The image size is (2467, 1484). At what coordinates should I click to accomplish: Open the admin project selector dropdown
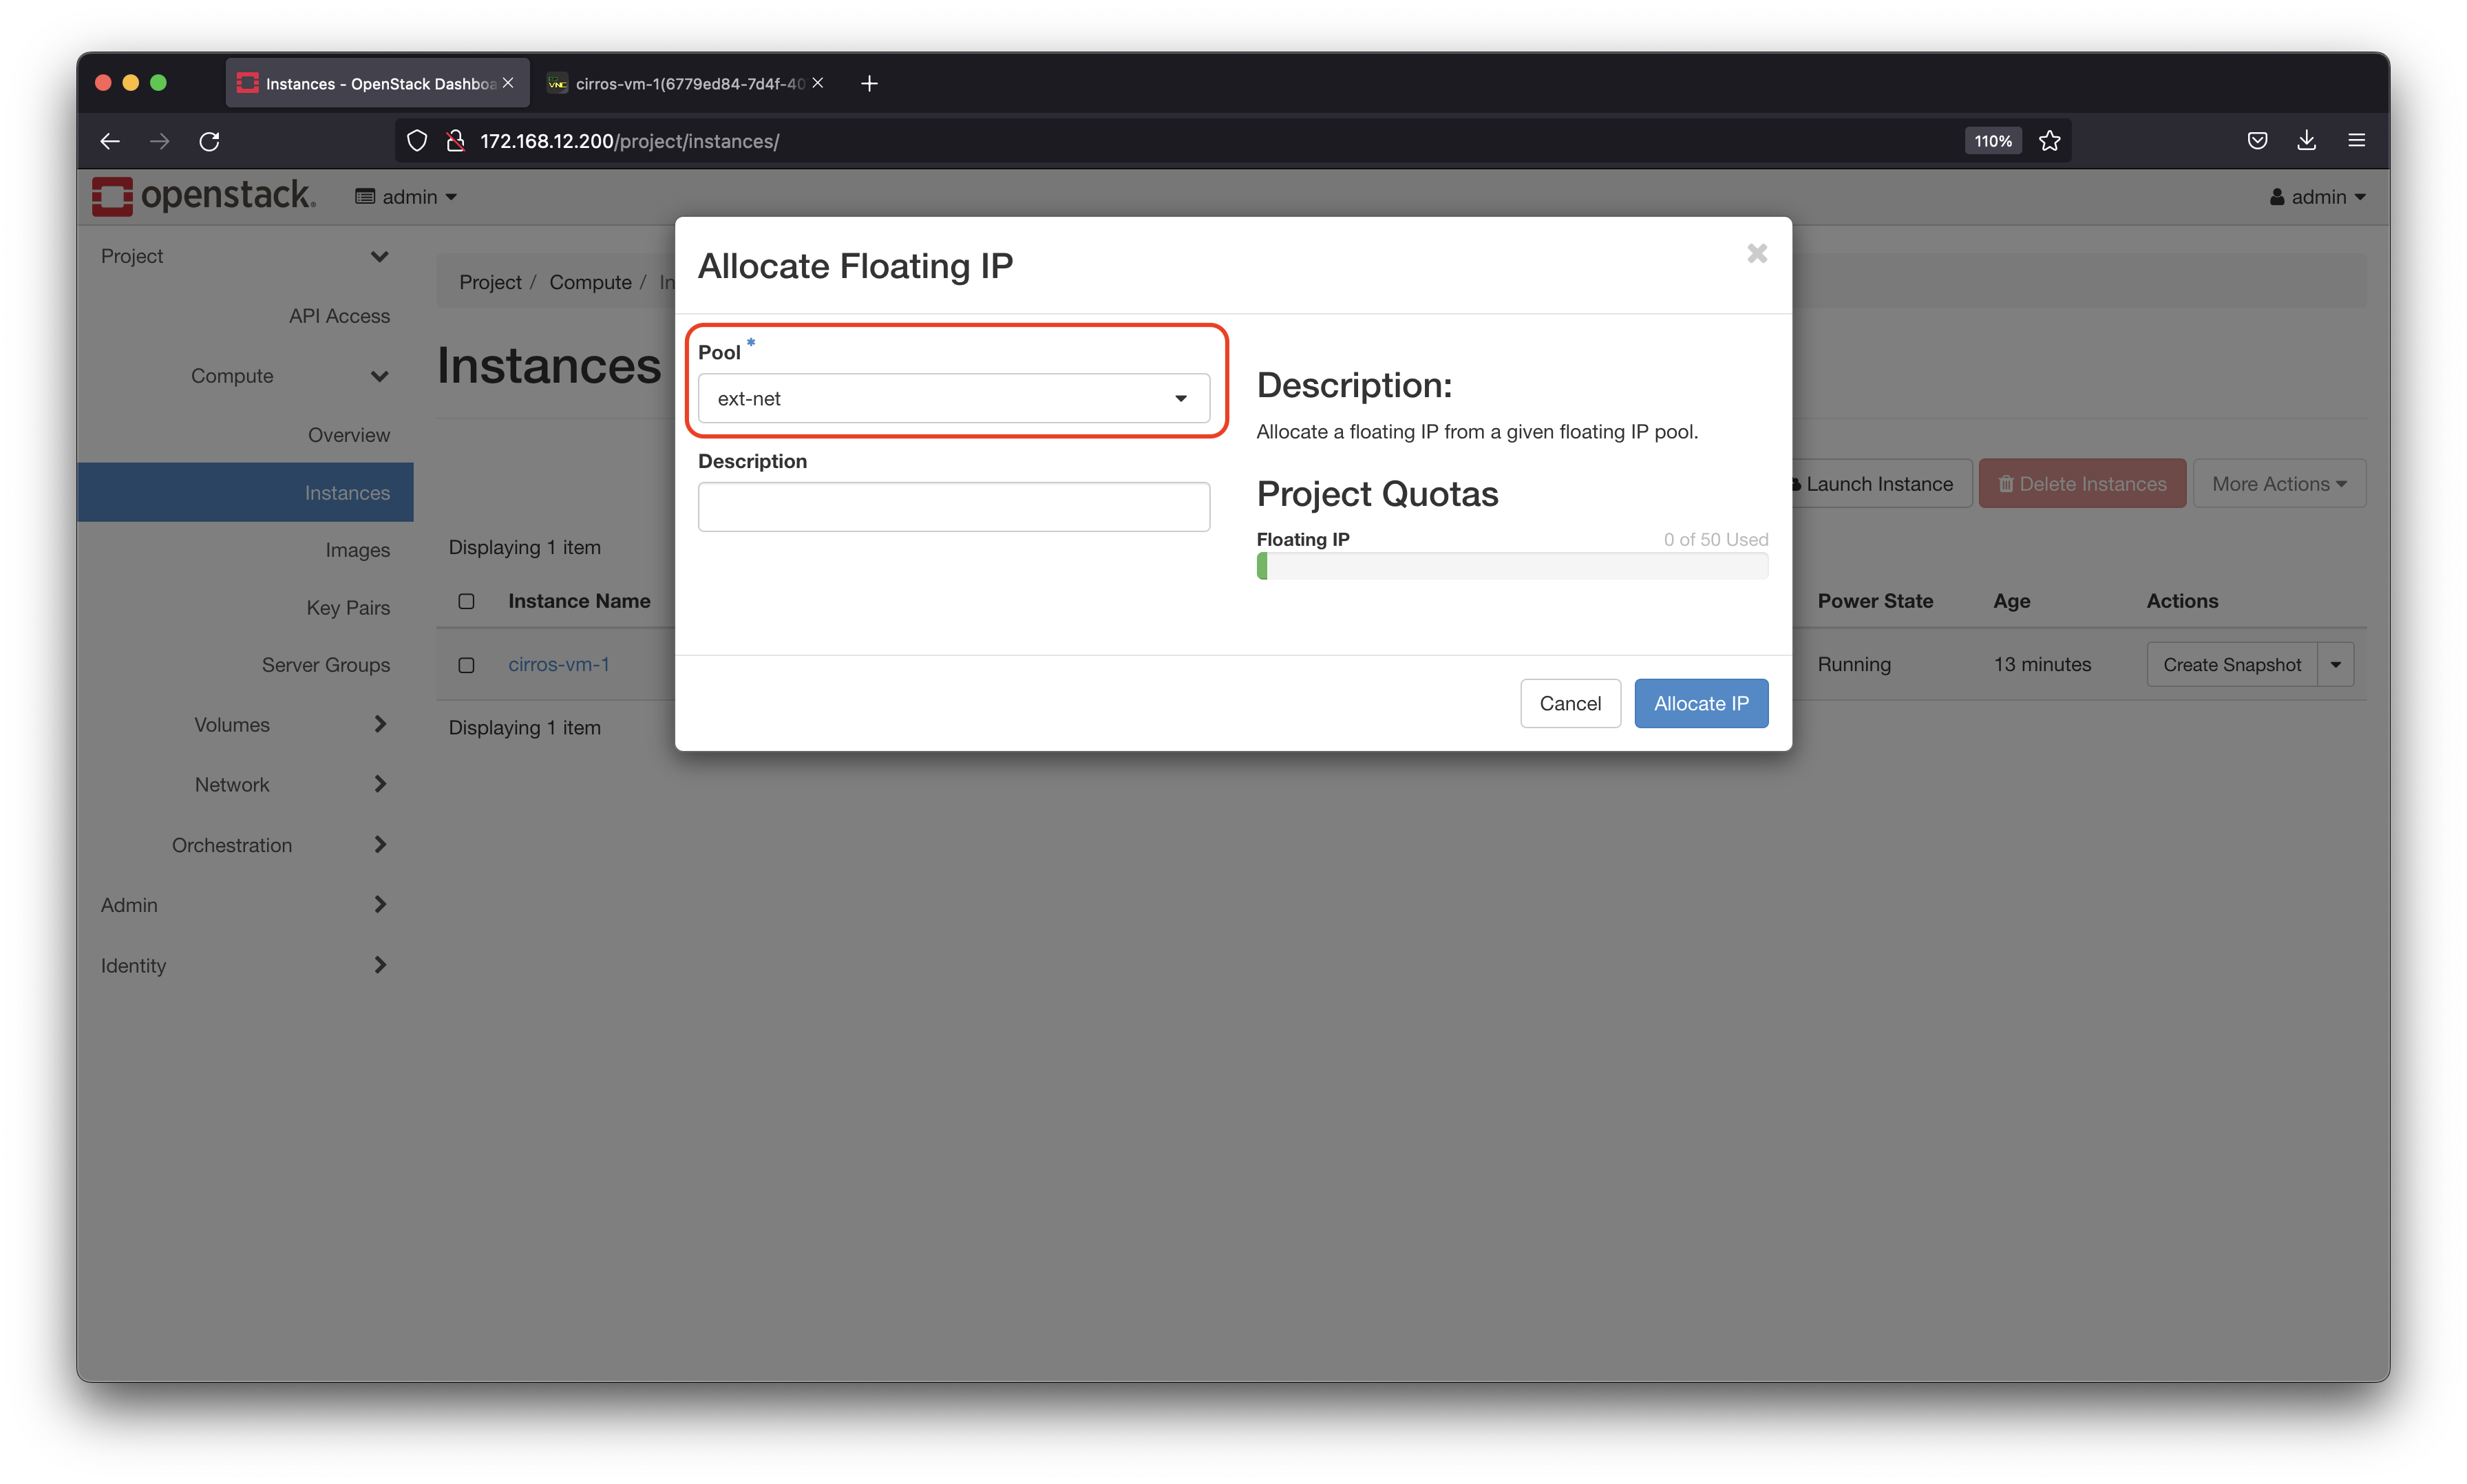point(406,197)
